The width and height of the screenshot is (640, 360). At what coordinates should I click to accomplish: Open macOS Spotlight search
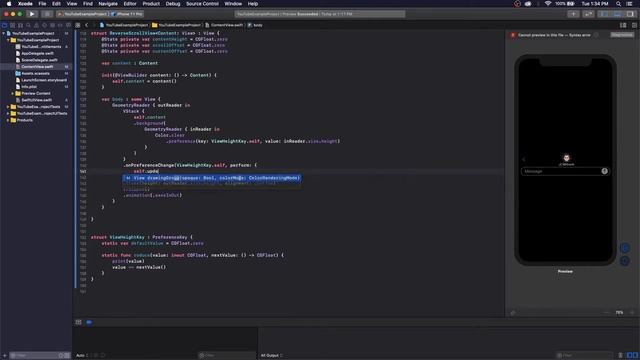tap(618, 4)
